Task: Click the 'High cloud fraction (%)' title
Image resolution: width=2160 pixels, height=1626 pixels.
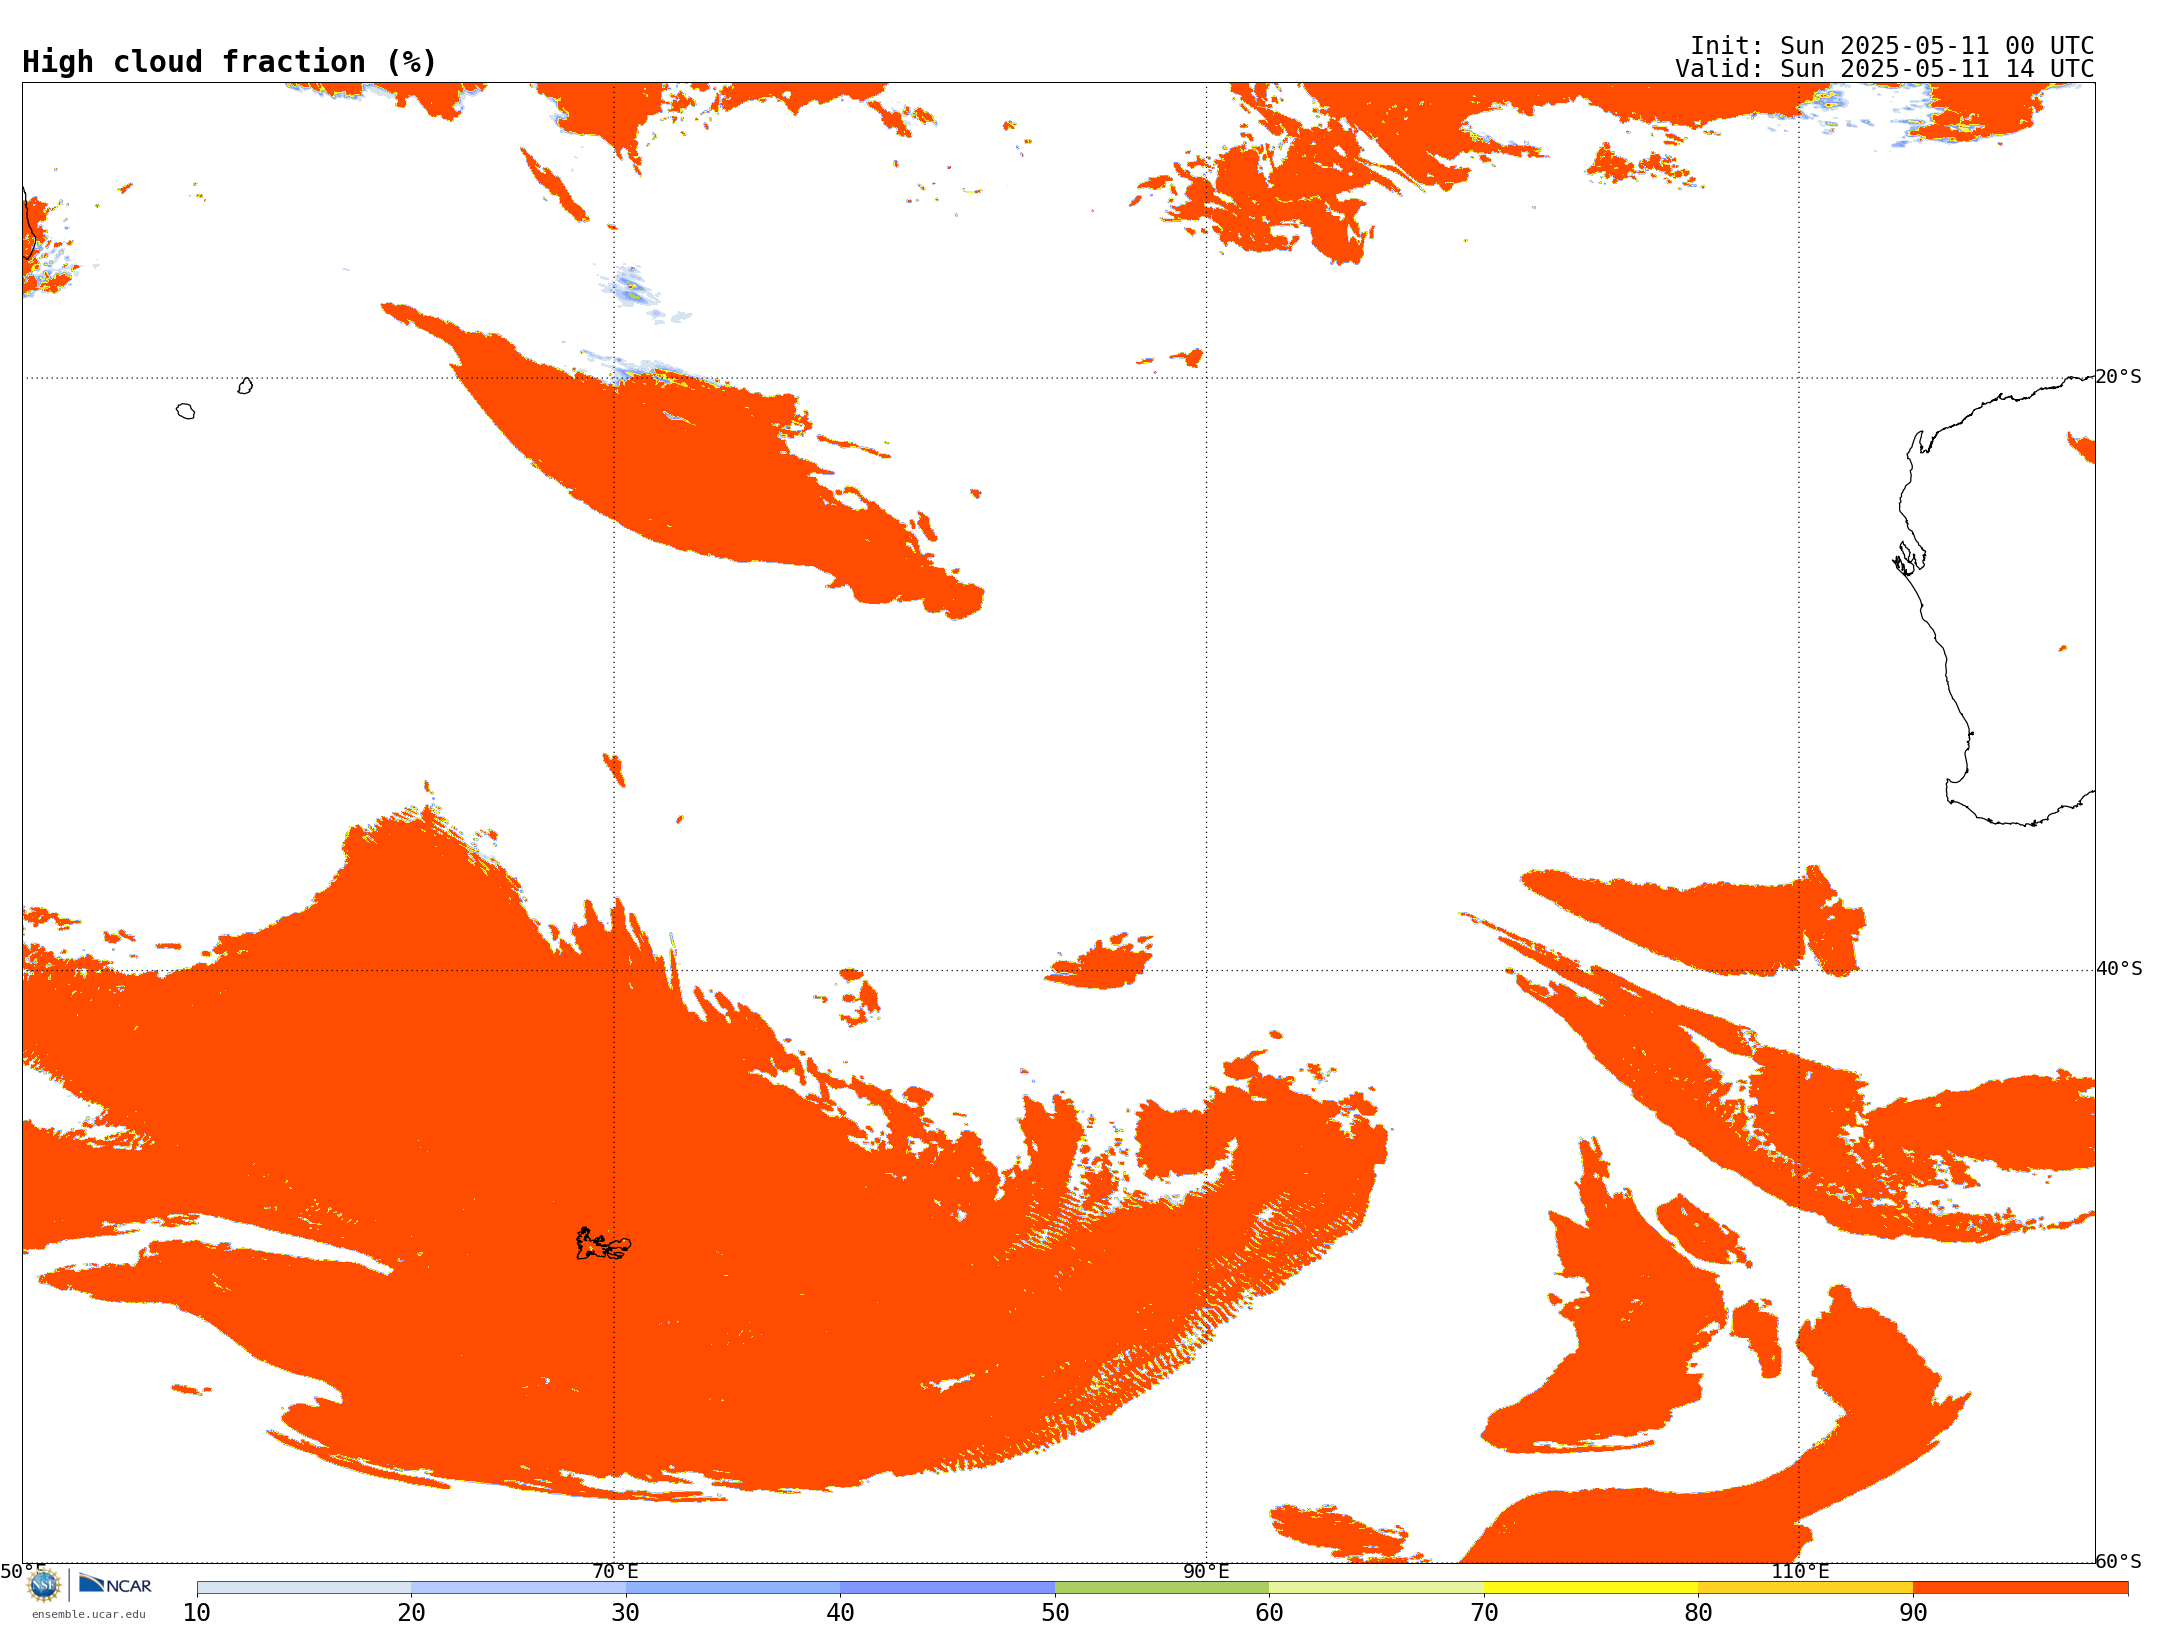Action: tap(229, 62)
